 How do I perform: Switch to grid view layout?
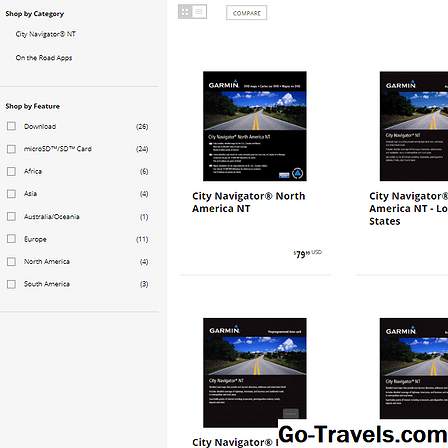coord(185,12)
